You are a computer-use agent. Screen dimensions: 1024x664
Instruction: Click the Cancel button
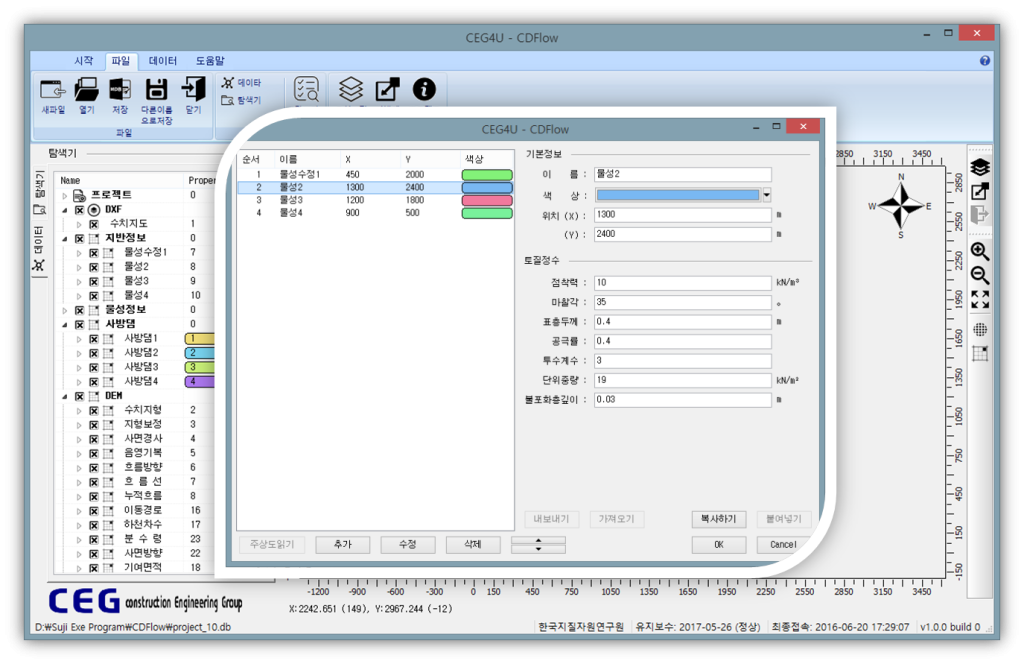(783, 545)
